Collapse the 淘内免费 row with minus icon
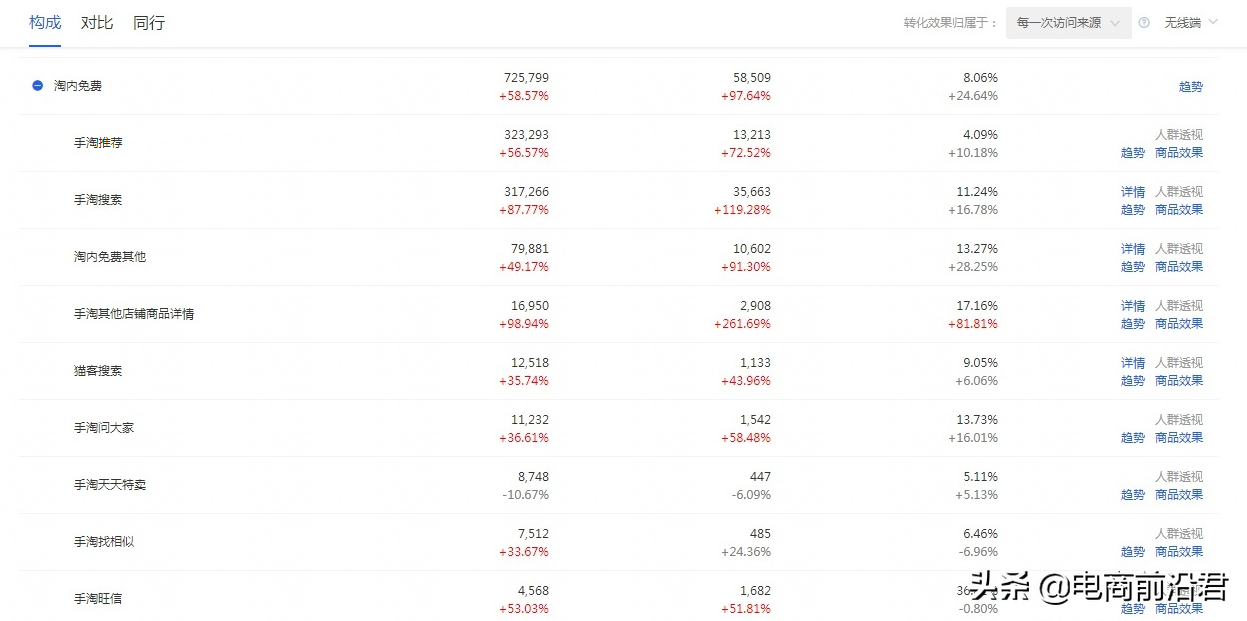 [37, 86]
